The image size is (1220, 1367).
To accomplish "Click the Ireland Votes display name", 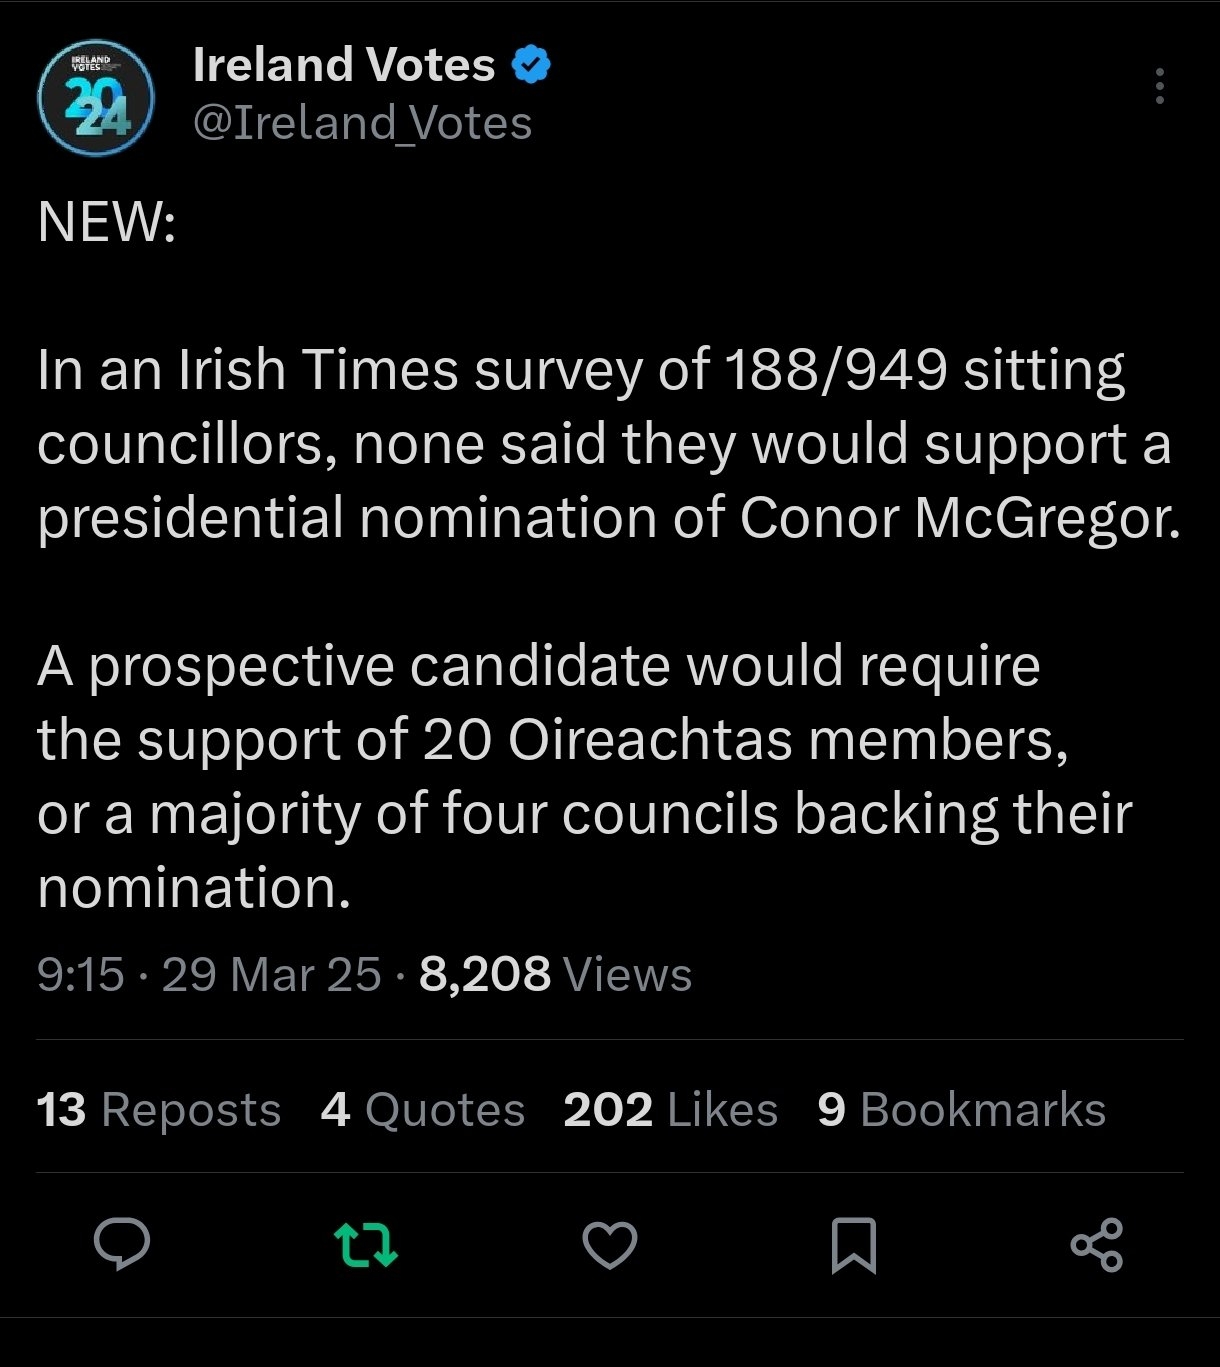I will point(343,65).
